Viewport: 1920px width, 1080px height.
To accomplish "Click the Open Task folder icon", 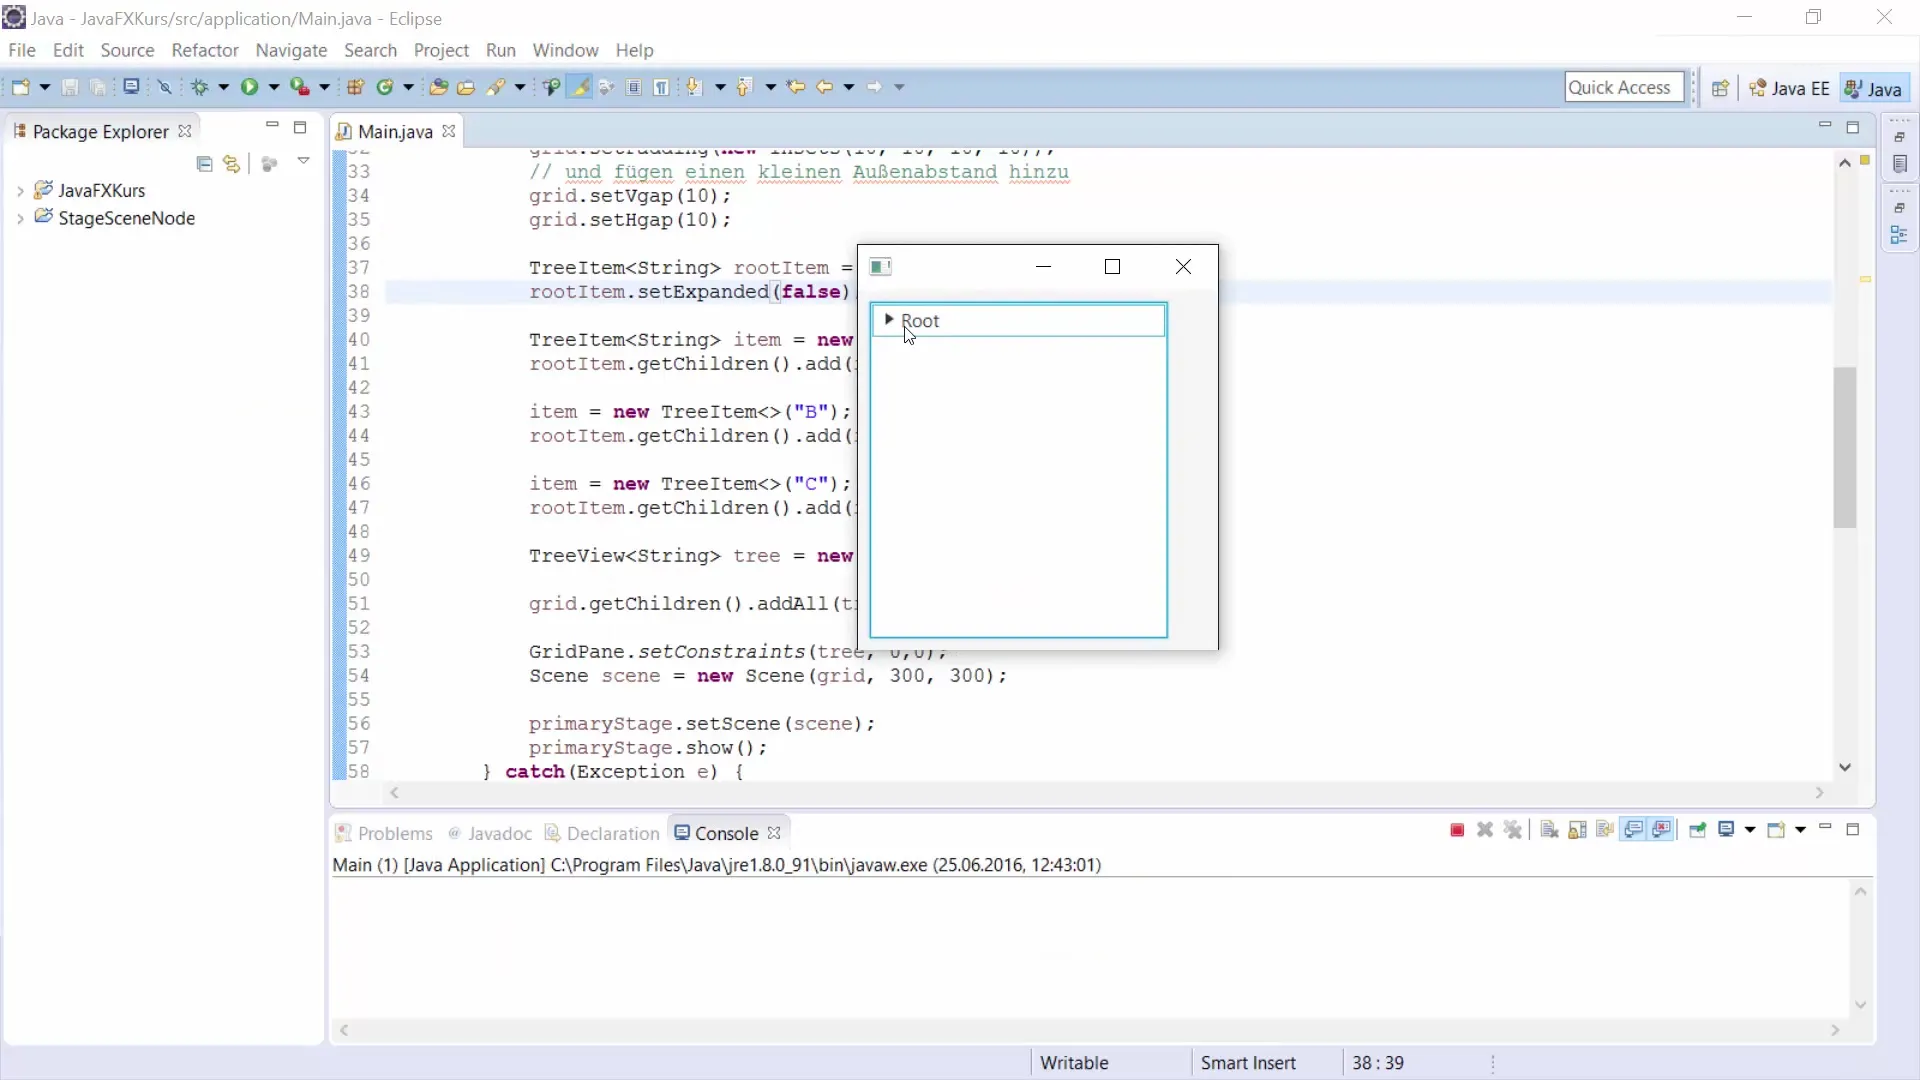I will 466,87.
